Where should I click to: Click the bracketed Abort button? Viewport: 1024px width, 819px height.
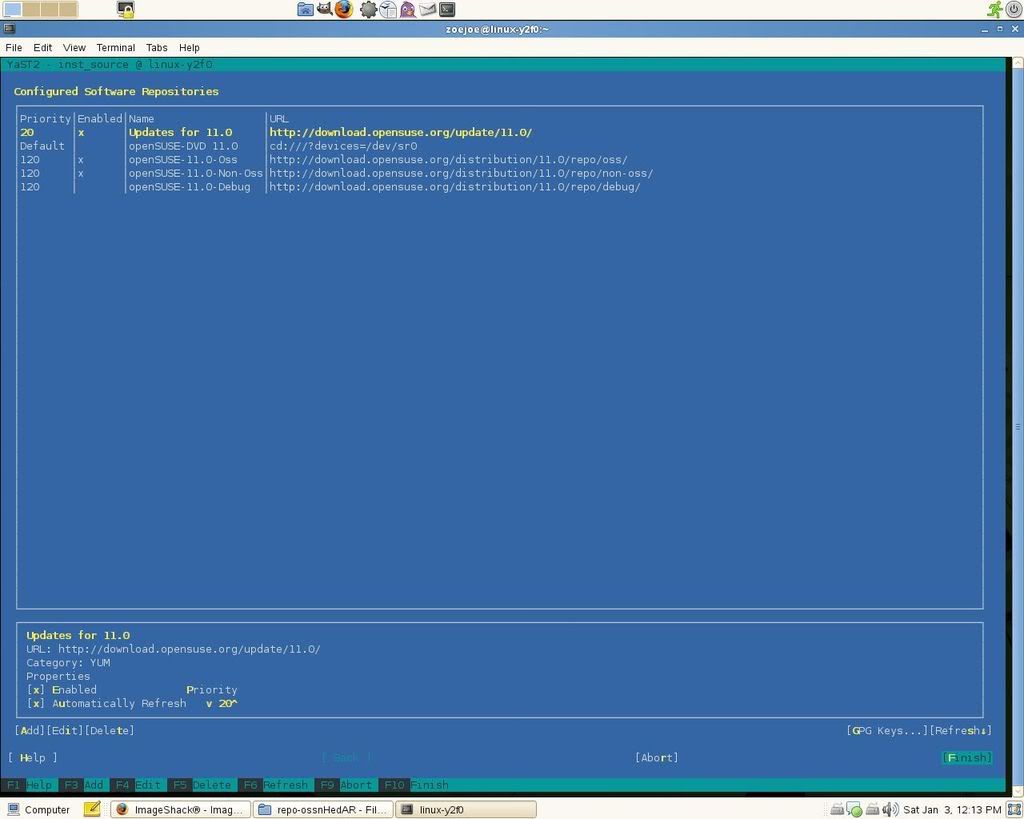coord(657,758)
